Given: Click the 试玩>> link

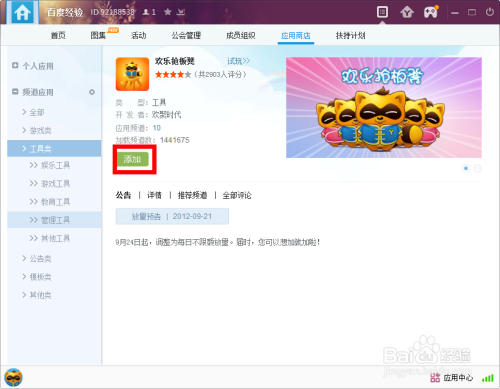Looking at the screenshot, I should [238, 61].
